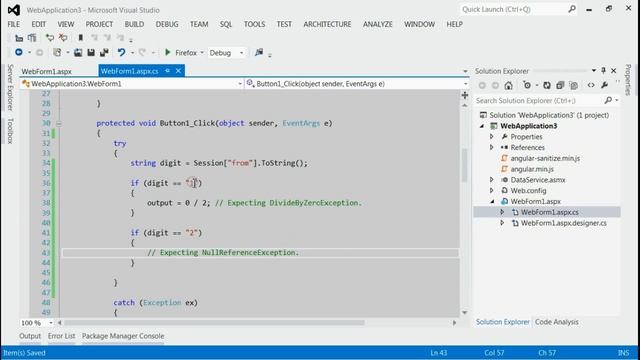
Task: Open the Properties side tab at right edge
Action: click(x=629, y=80)
